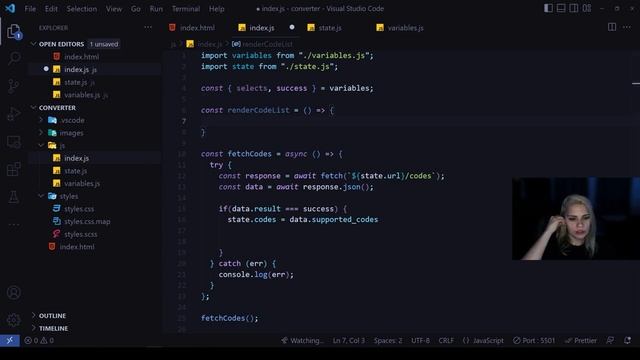Open the Go menu
The height and width of the screenshot is (360, 640).
tap(136, 9)
